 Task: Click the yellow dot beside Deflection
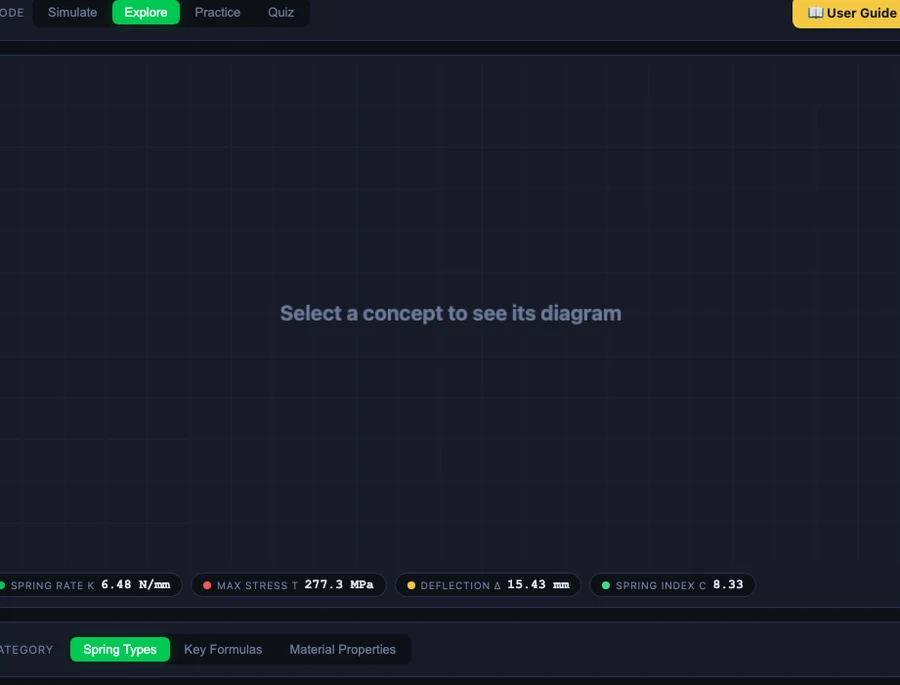[x=411, y=586]
